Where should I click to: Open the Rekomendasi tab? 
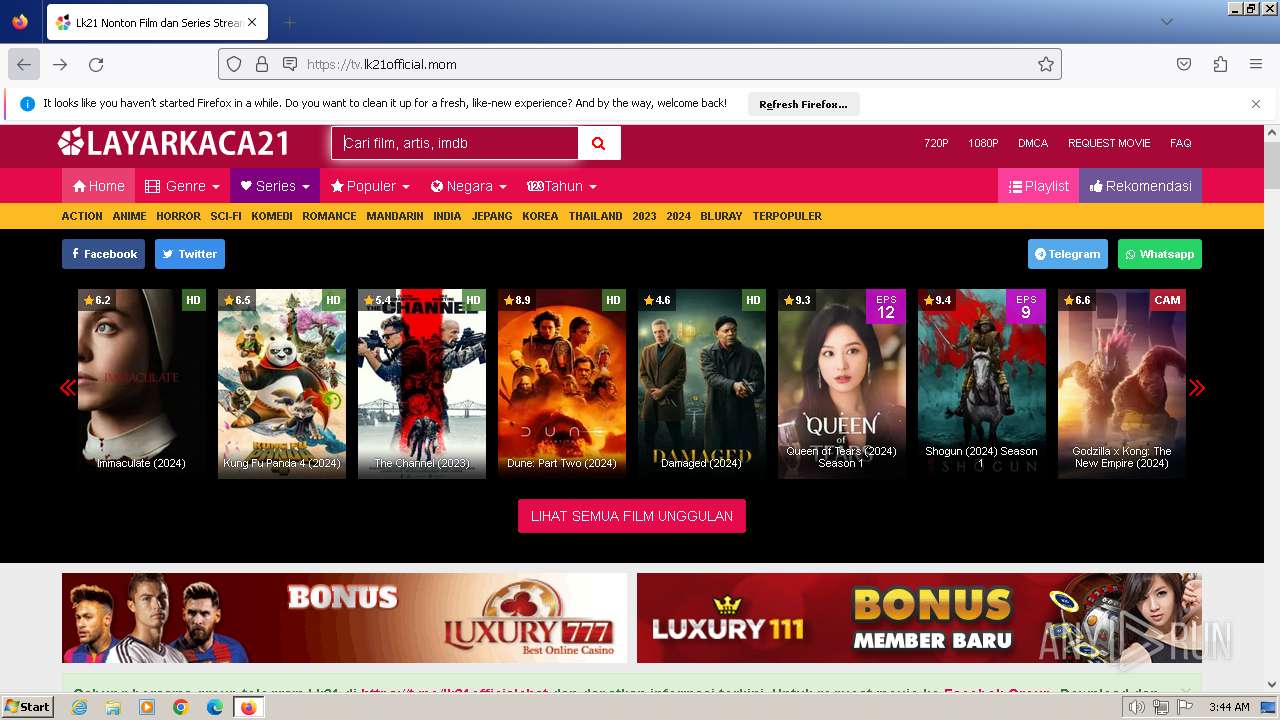(1140, 186)
